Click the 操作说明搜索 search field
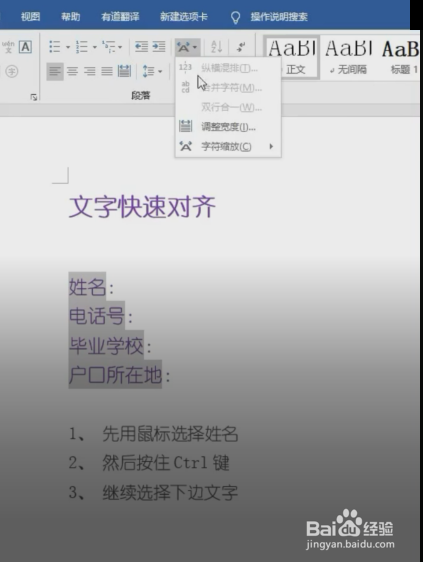Viewport: 423px width, 562px height. pos(279,16)
